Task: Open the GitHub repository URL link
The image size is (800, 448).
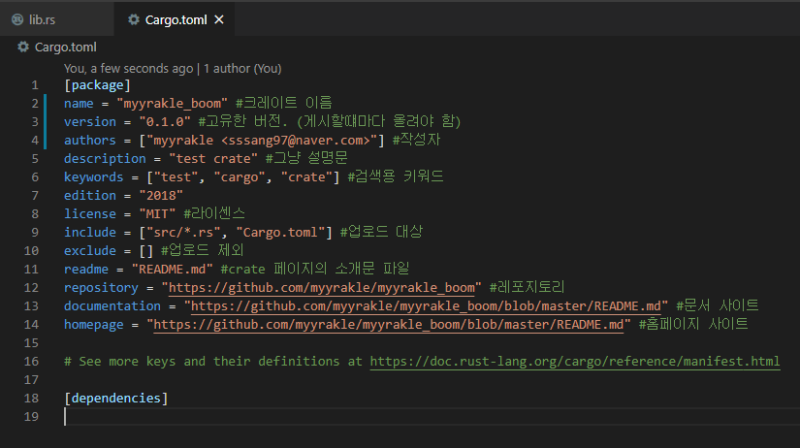Action: click(x=321, y=288)
